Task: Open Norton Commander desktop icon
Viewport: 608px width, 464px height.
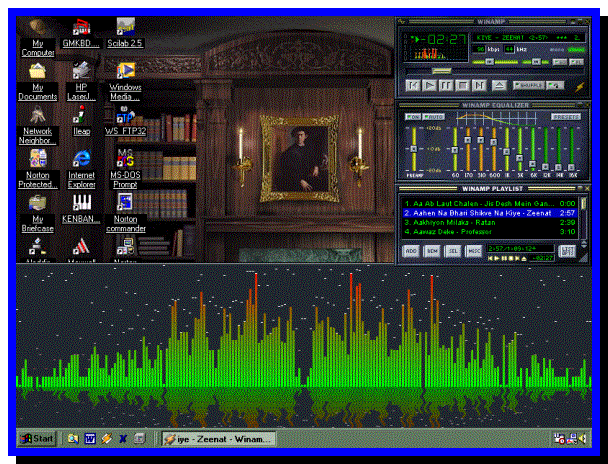Action: (126, 213)
